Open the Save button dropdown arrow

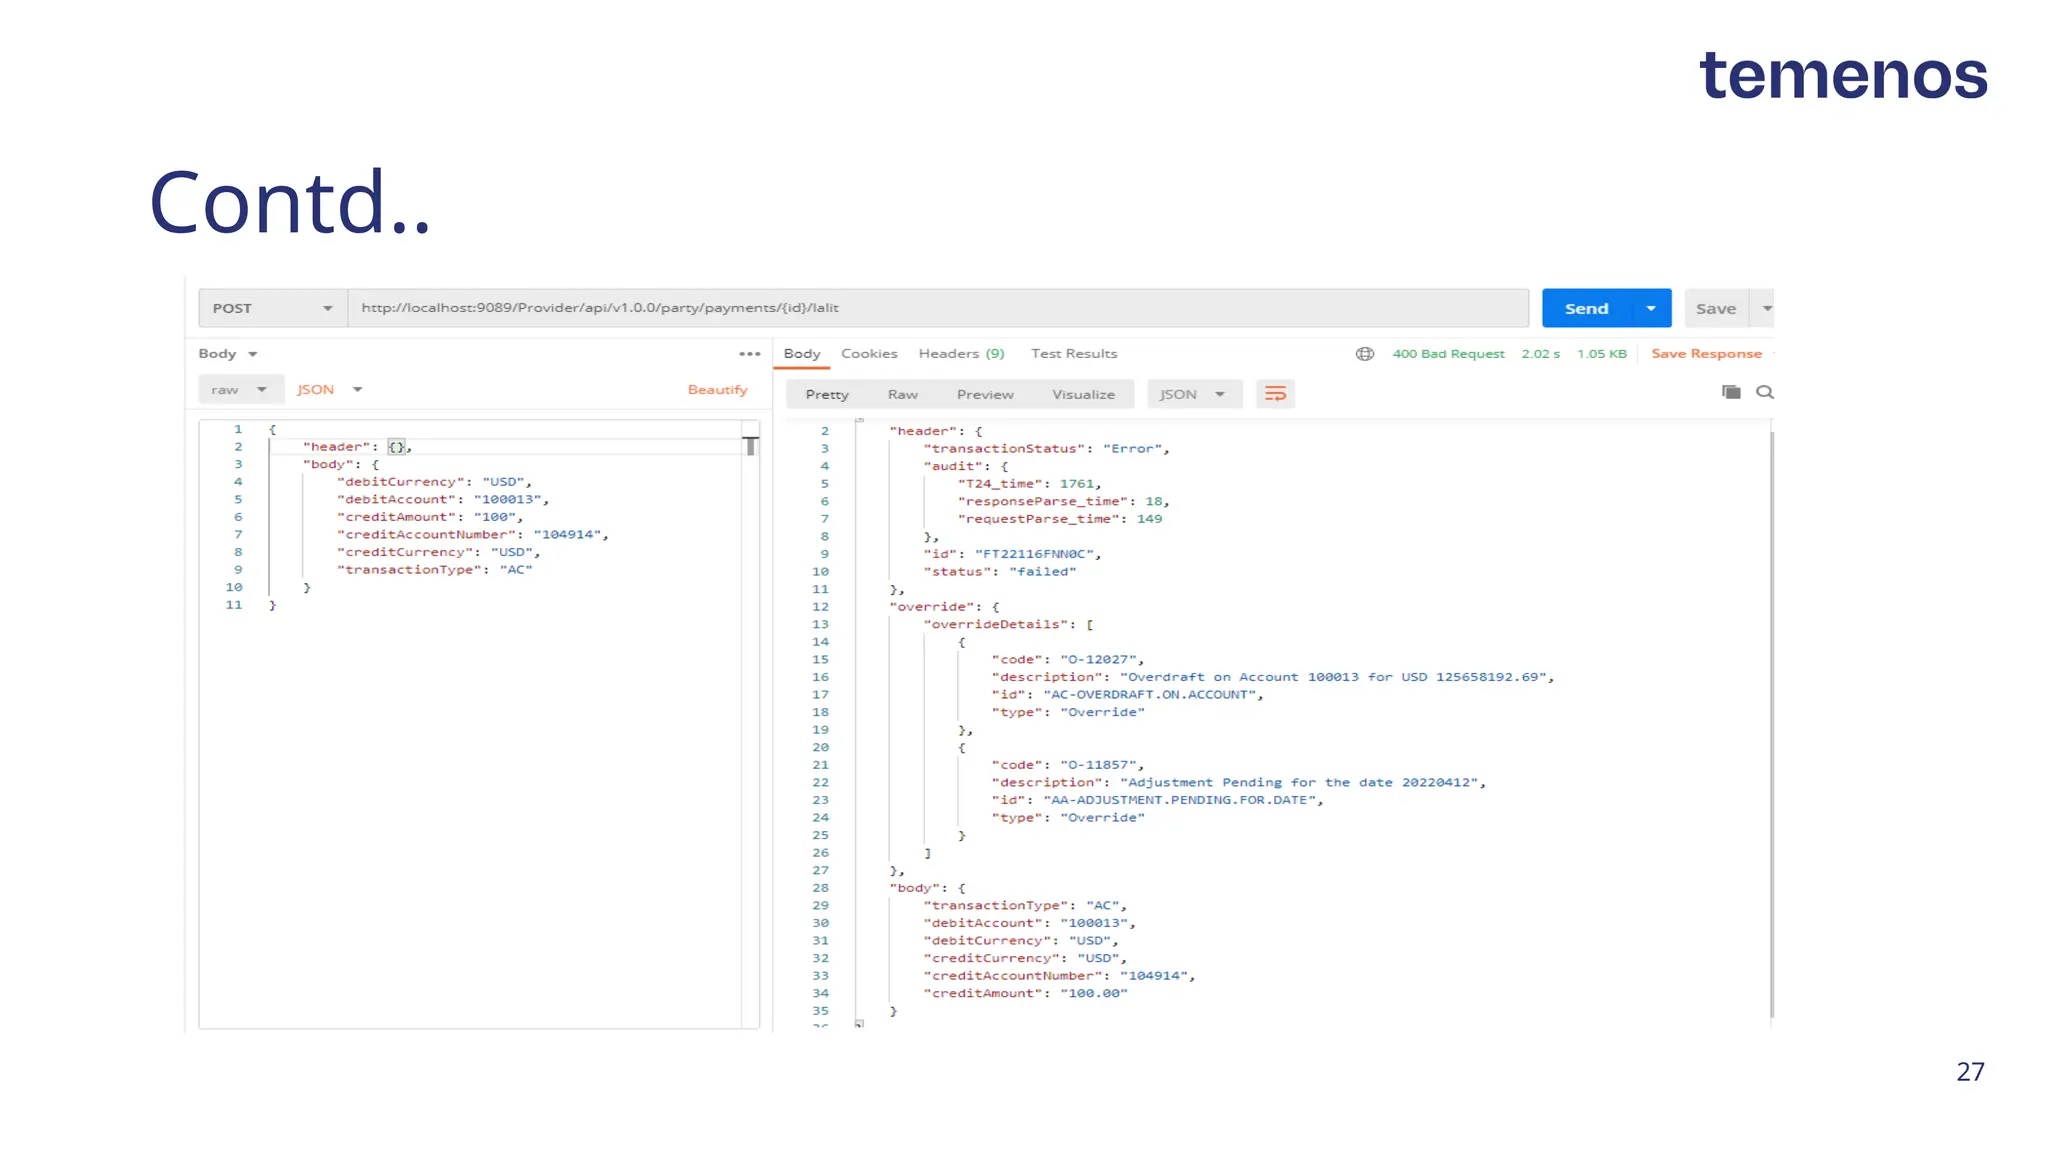pos(1766,308)
